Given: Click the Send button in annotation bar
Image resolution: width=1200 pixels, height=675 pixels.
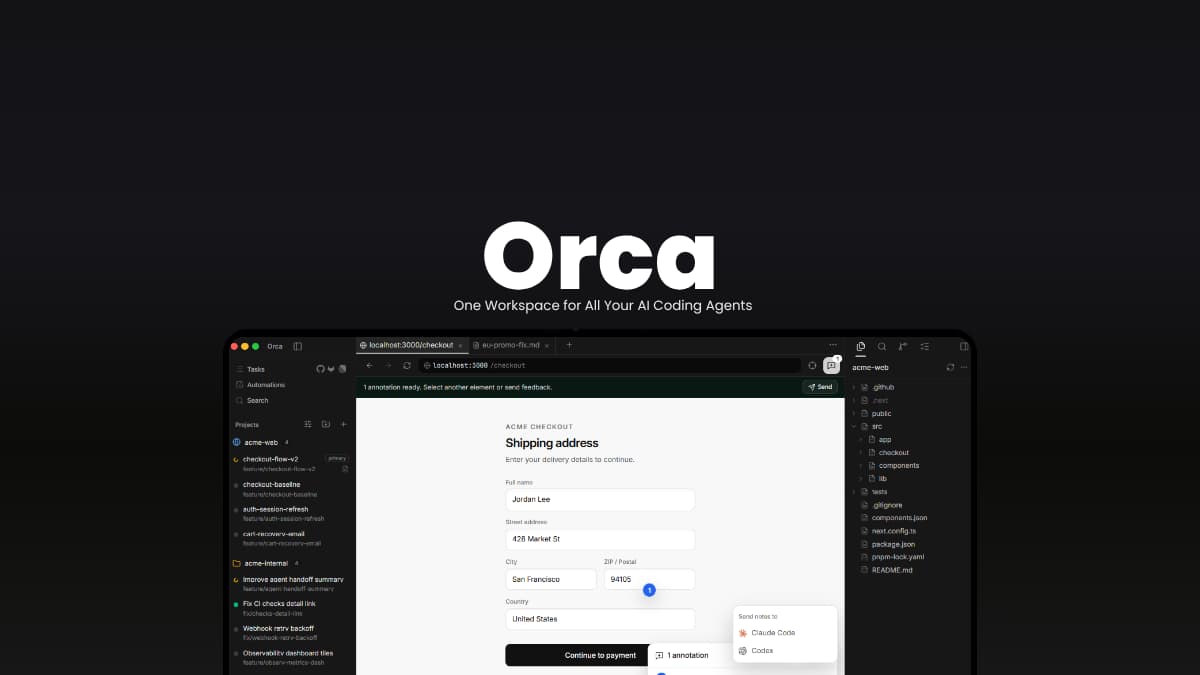Looking at the screenshot, I should 820,387.
